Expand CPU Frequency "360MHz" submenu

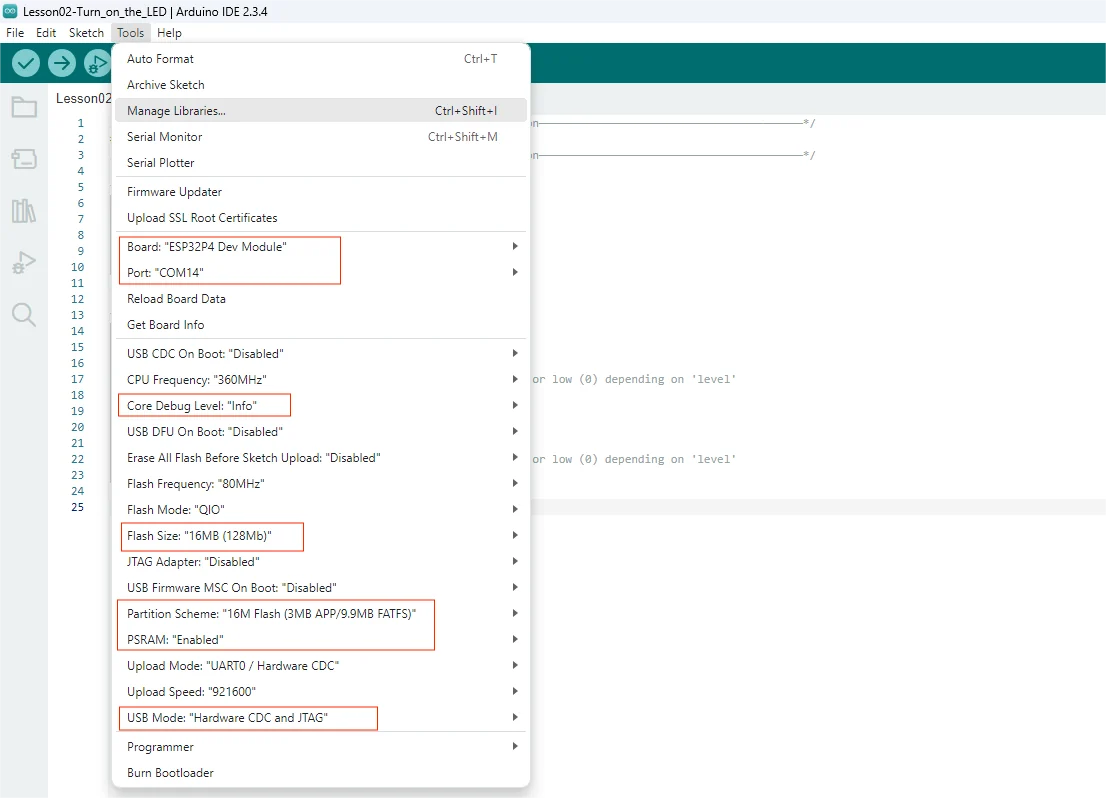(x=321, y=380)
